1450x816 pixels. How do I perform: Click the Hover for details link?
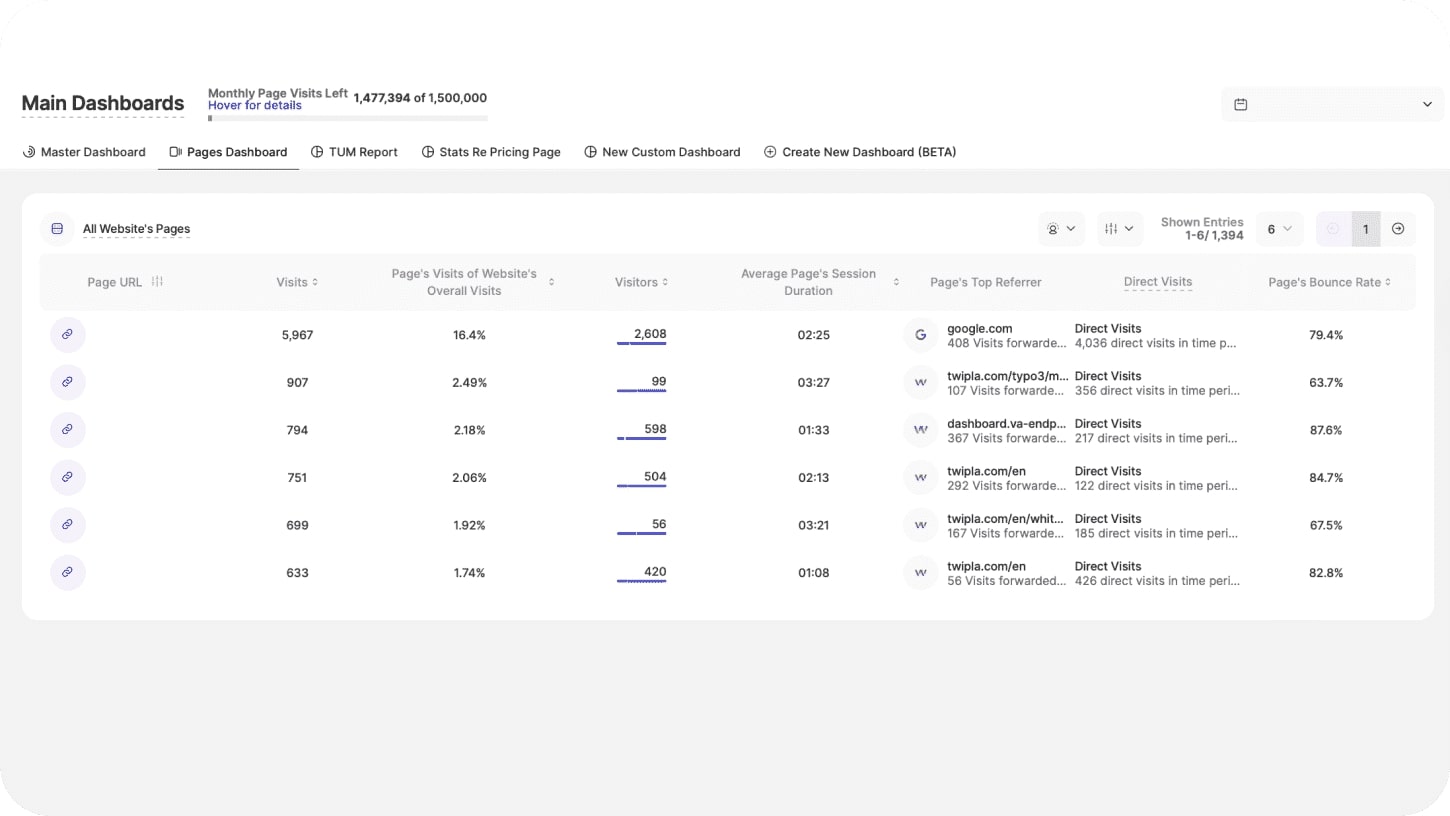pyautogui.click(x=254, y=105)
